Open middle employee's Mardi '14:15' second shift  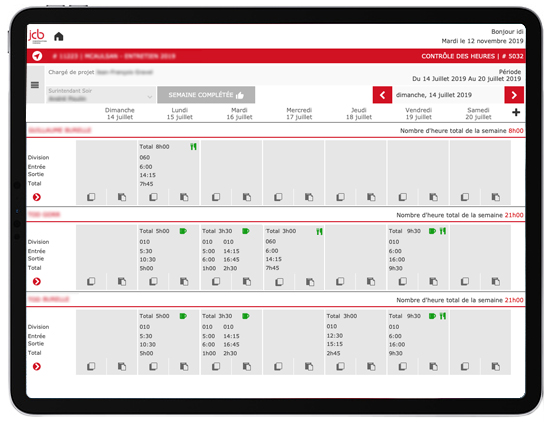point(231,251)
